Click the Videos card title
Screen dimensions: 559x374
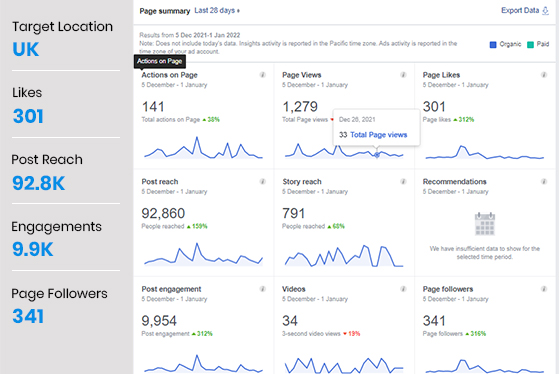(294, 289)
